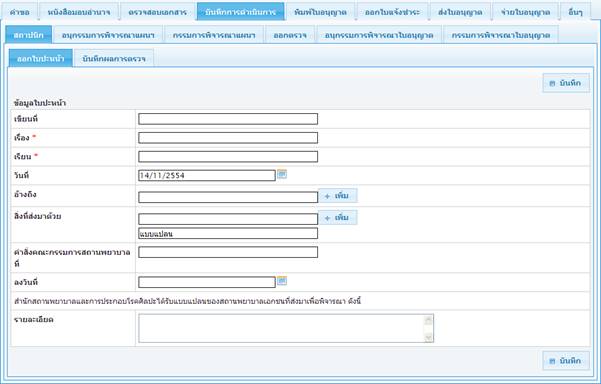Click the textarea scroll-up arrow in รายละเอียด
The image size is (601, 384).
(x=429, y=320)
